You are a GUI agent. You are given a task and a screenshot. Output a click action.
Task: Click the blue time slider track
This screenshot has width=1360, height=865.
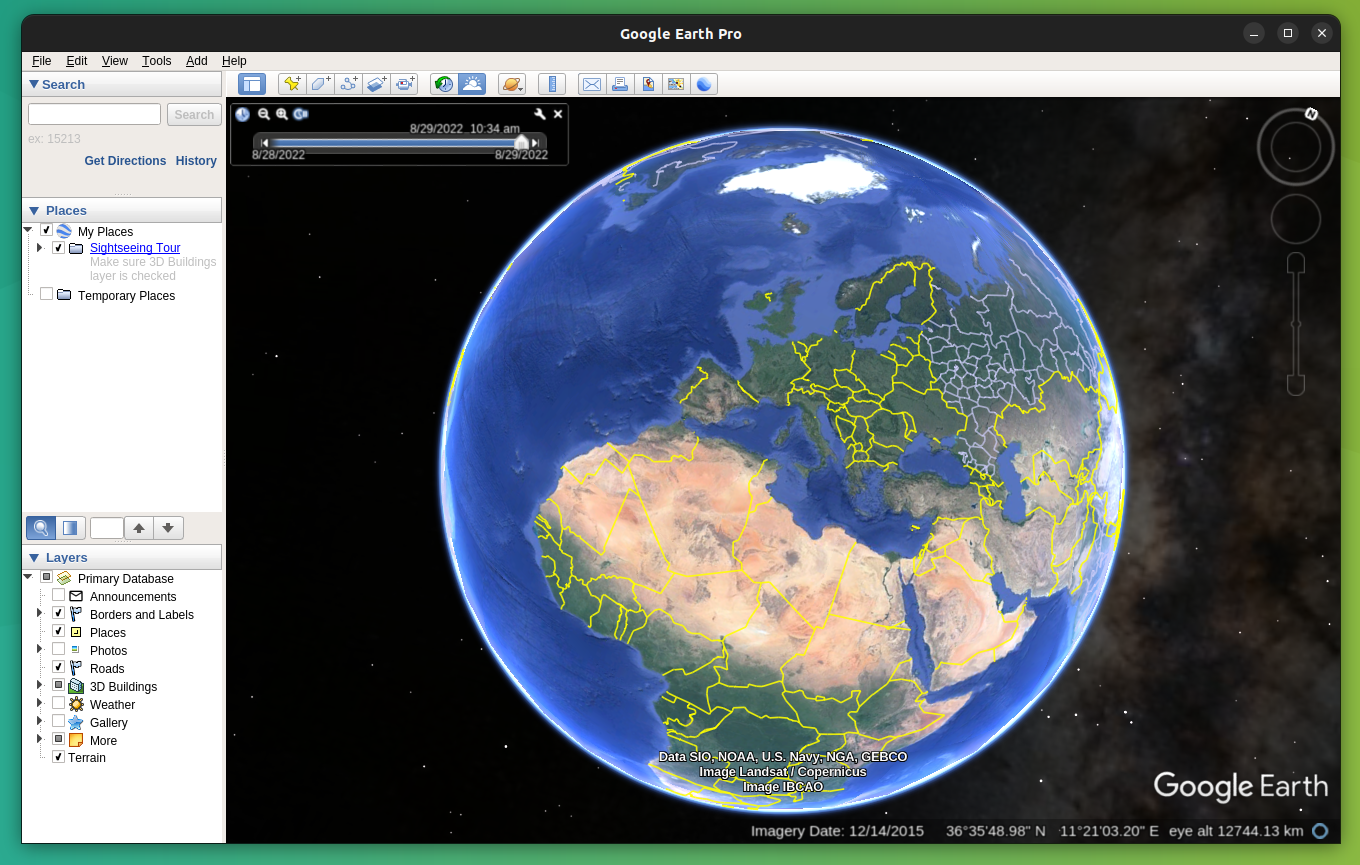pyautogui.click(x=393, y=143)
